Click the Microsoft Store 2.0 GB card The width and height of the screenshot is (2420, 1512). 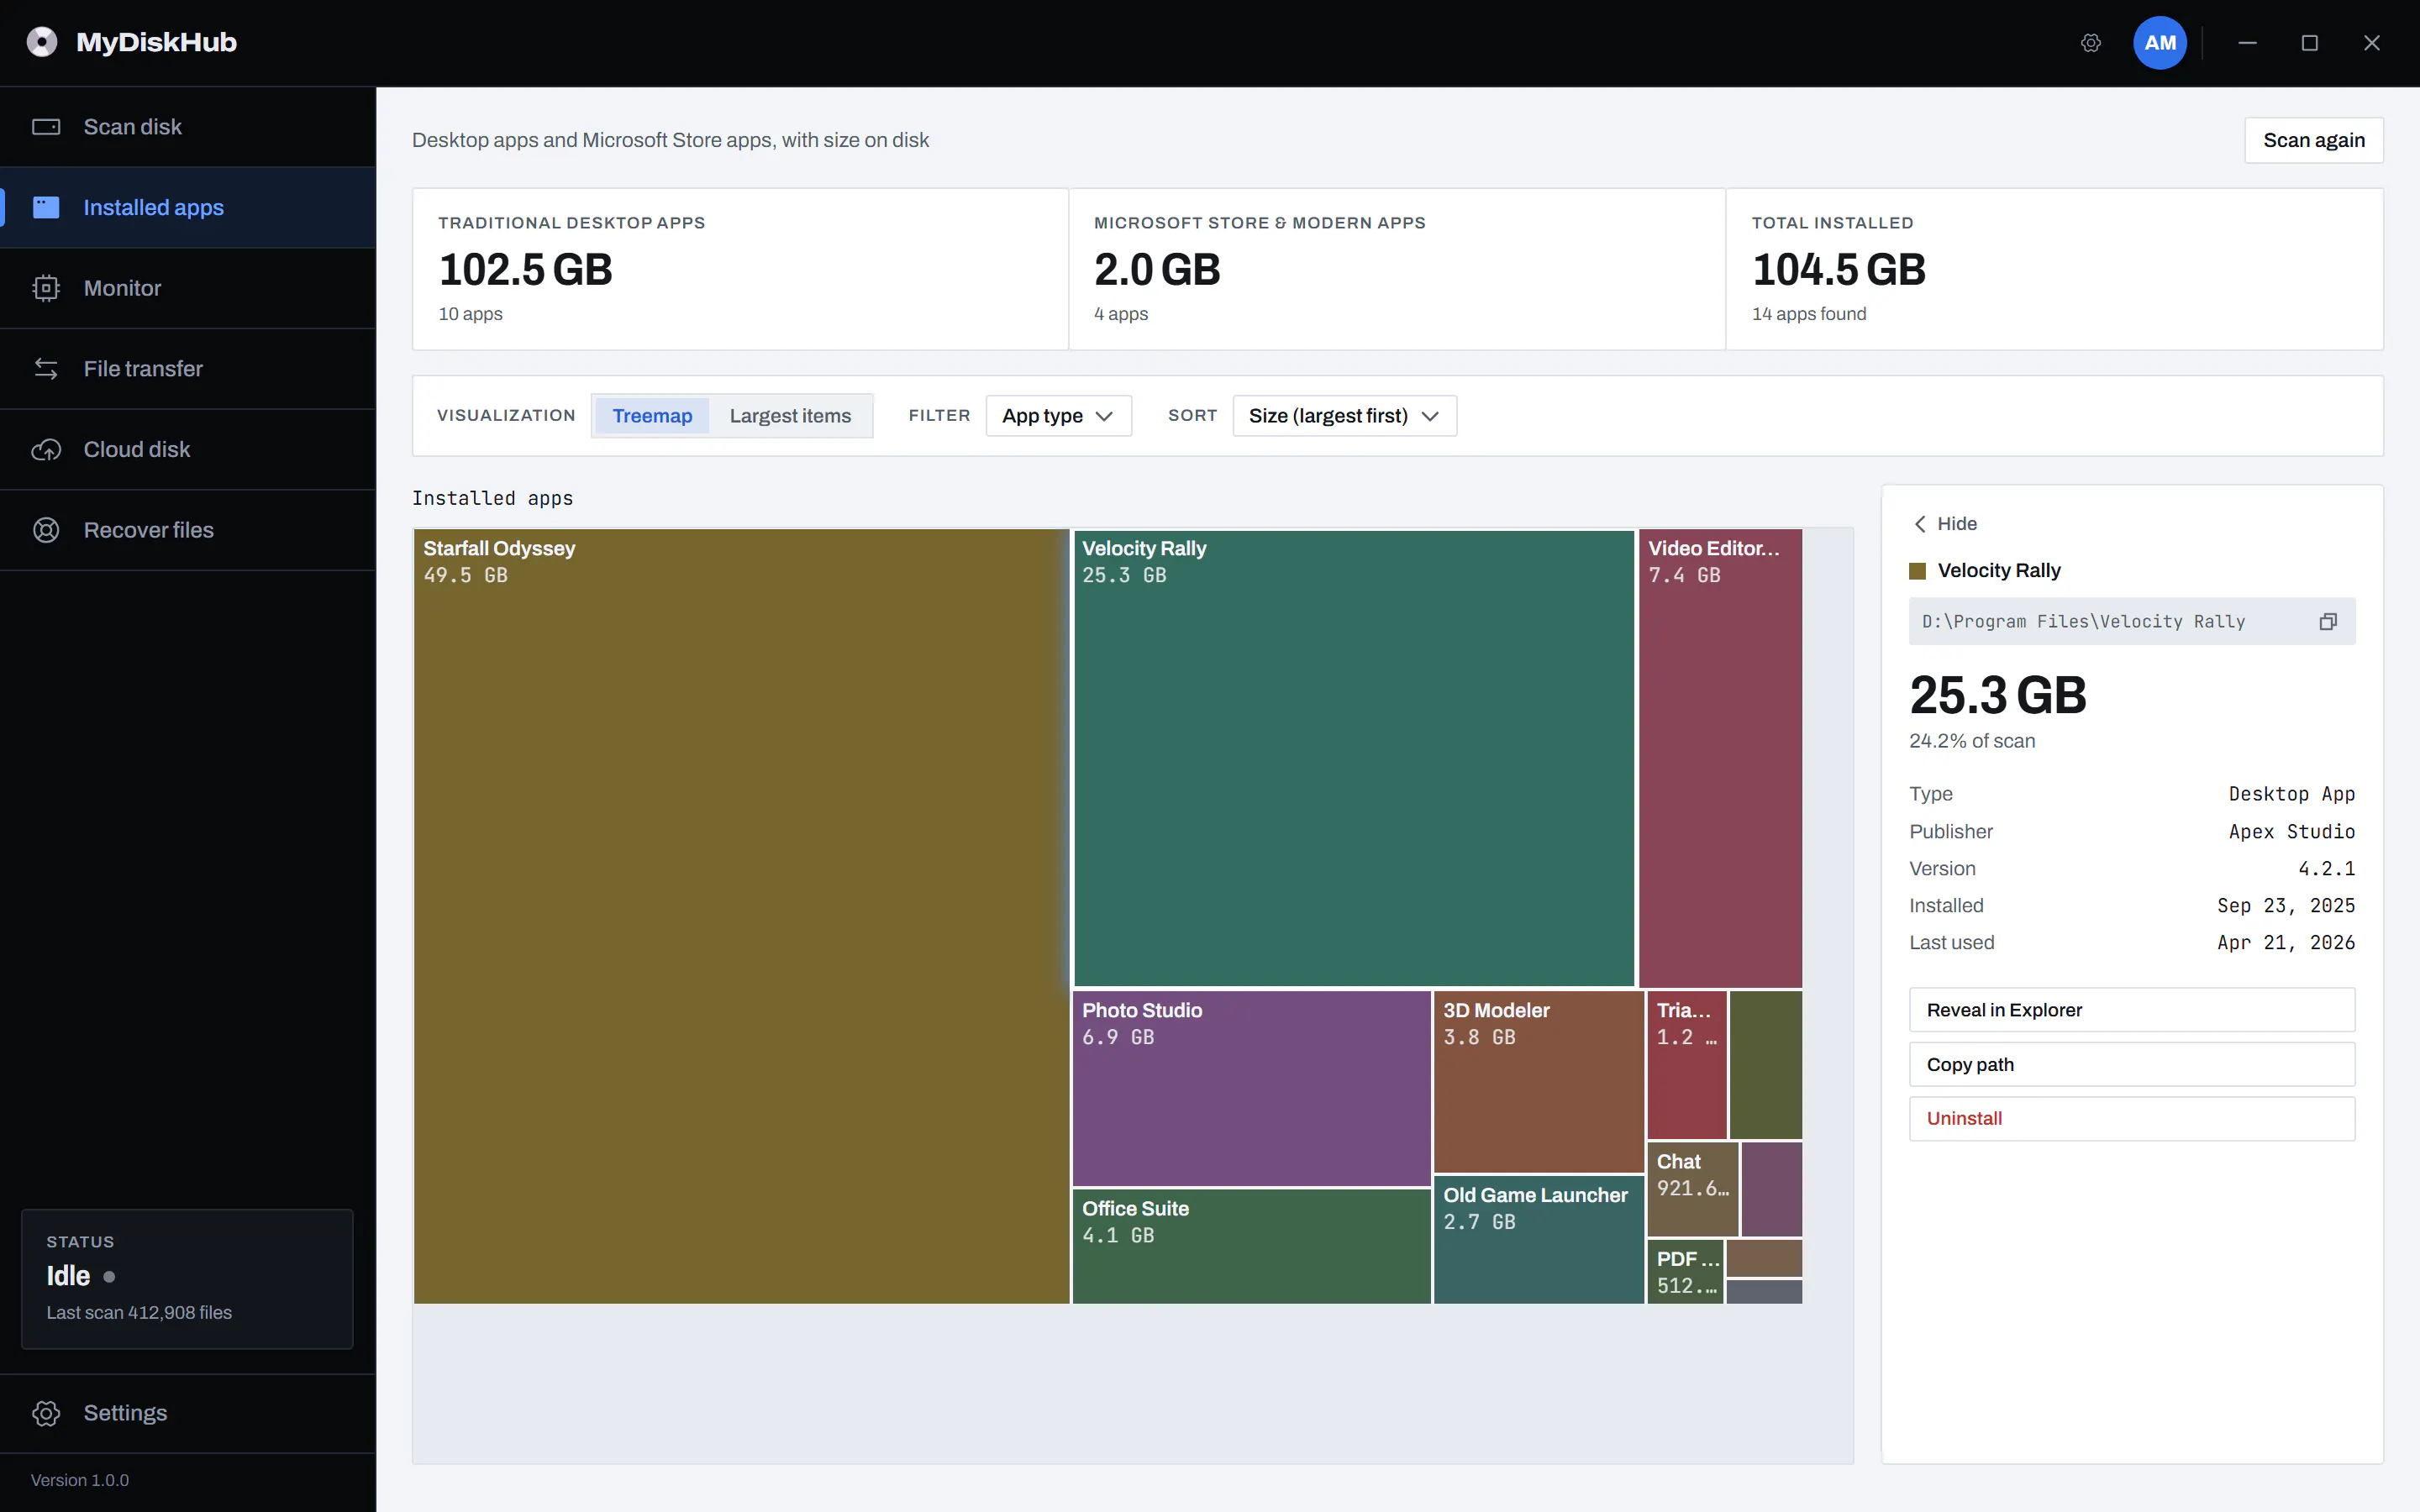coord(1397,269)
